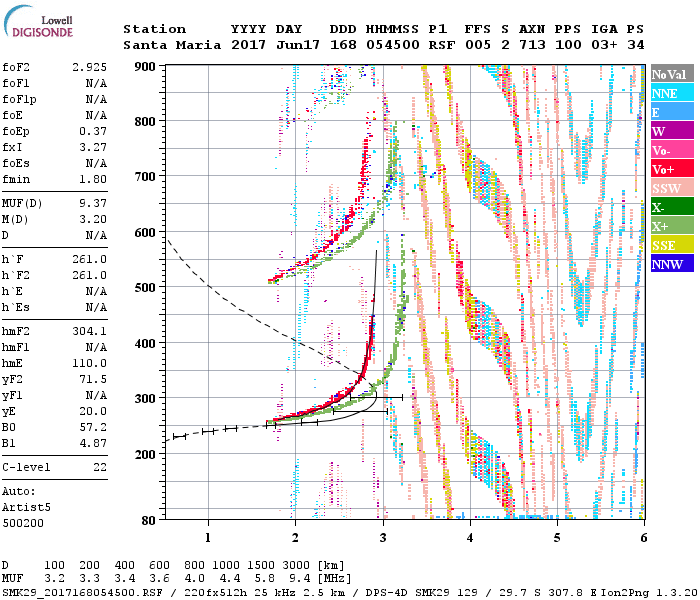Click the Lowell Digisonde logo
The width and height of the screenshot is (700, 600).
[x=38, y=22]
